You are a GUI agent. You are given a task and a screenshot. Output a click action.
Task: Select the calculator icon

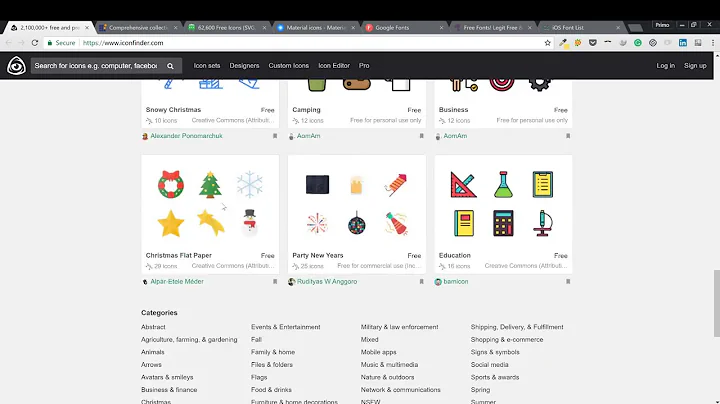pyautogui.click(x=503, y=223)
